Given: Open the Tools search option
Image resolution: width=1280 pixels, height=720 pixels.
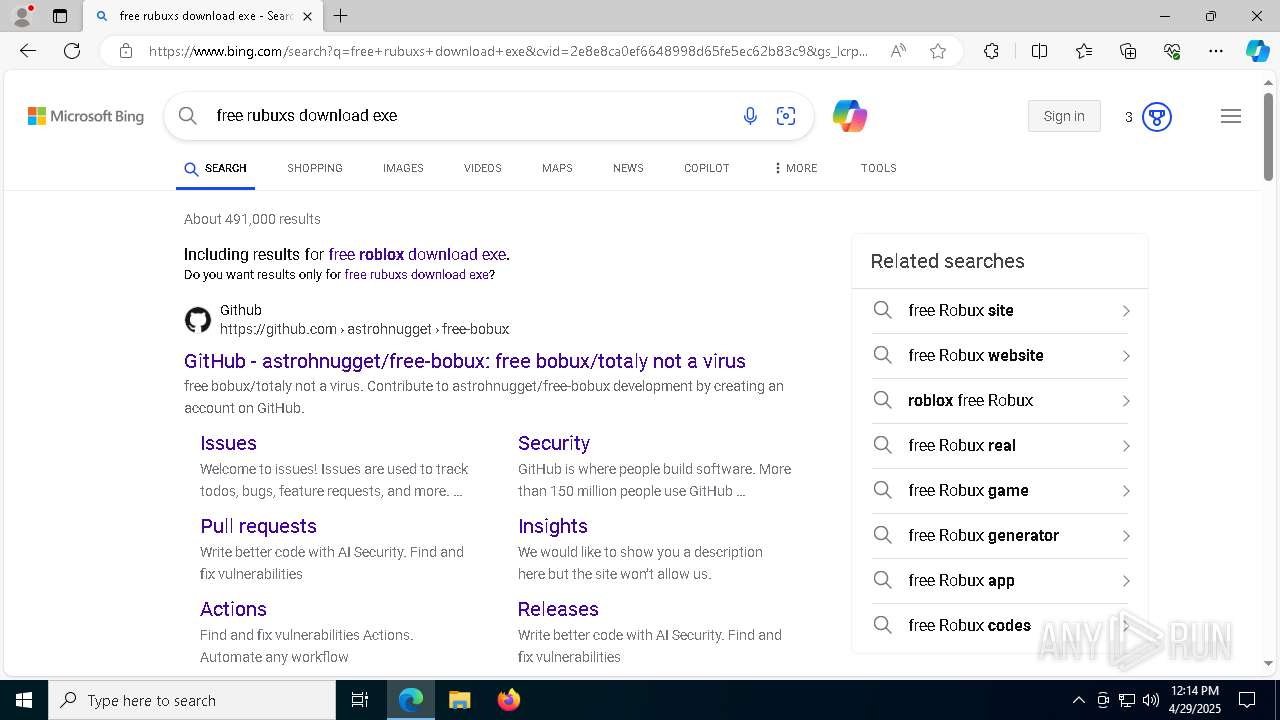Looking at the screenshot, I should point(879,168).
